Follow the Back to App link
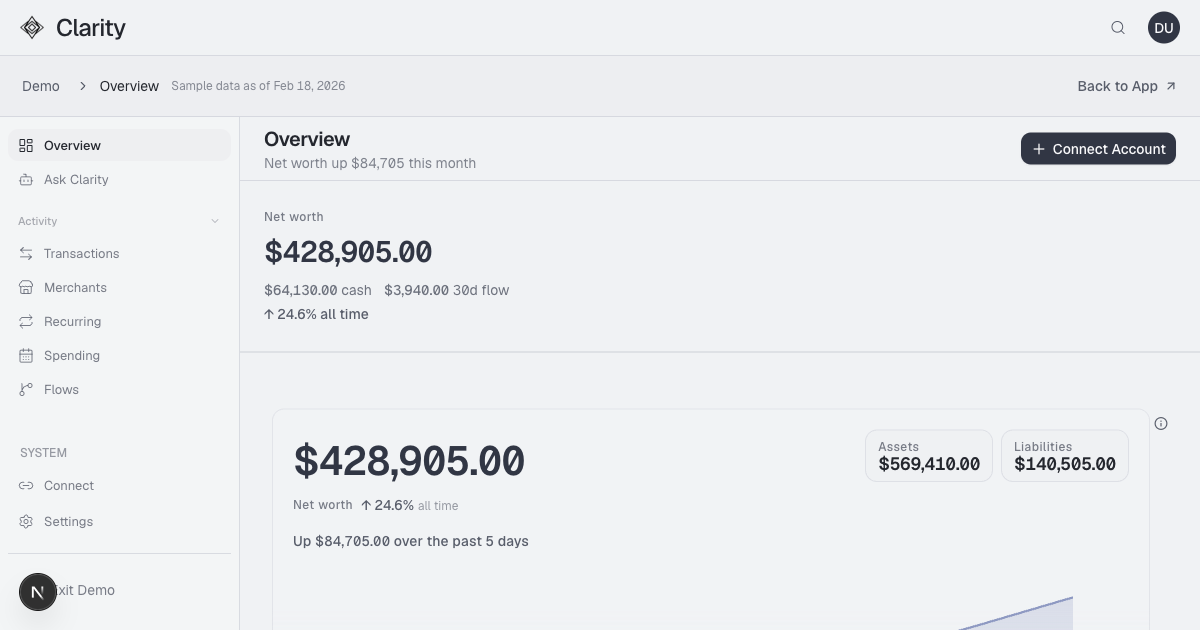The width and height of the screenshot is (1200, 630). 1126,86
